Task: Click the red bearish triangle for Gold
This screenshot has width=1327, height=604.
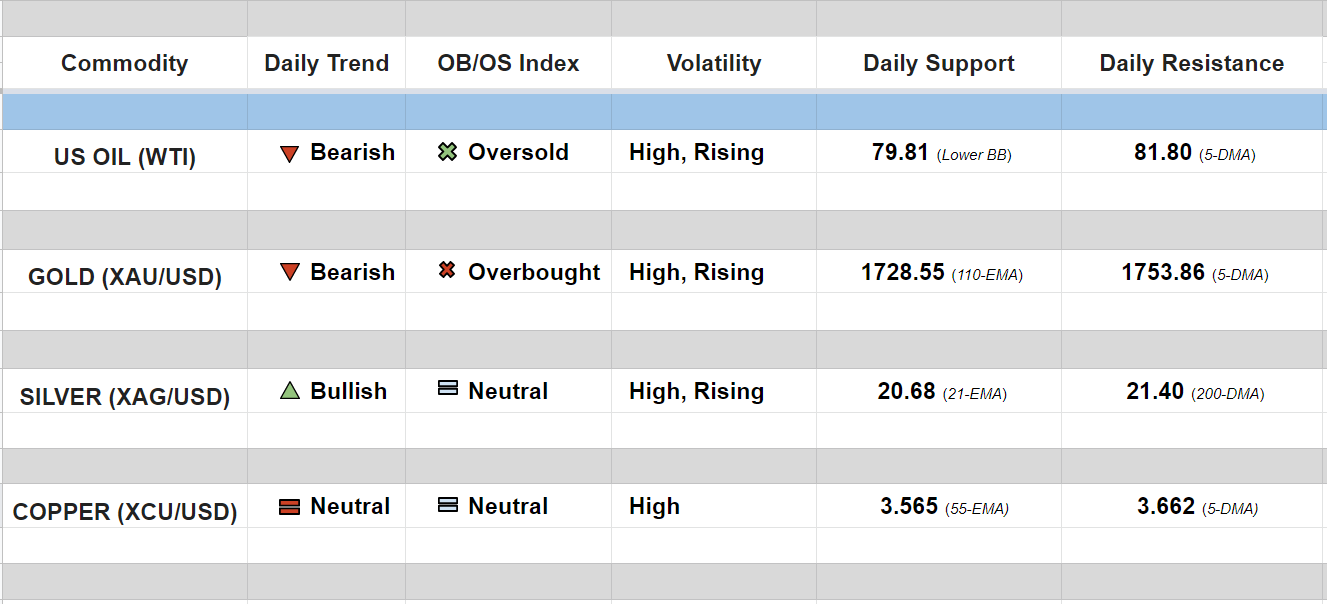Action: 290,272
